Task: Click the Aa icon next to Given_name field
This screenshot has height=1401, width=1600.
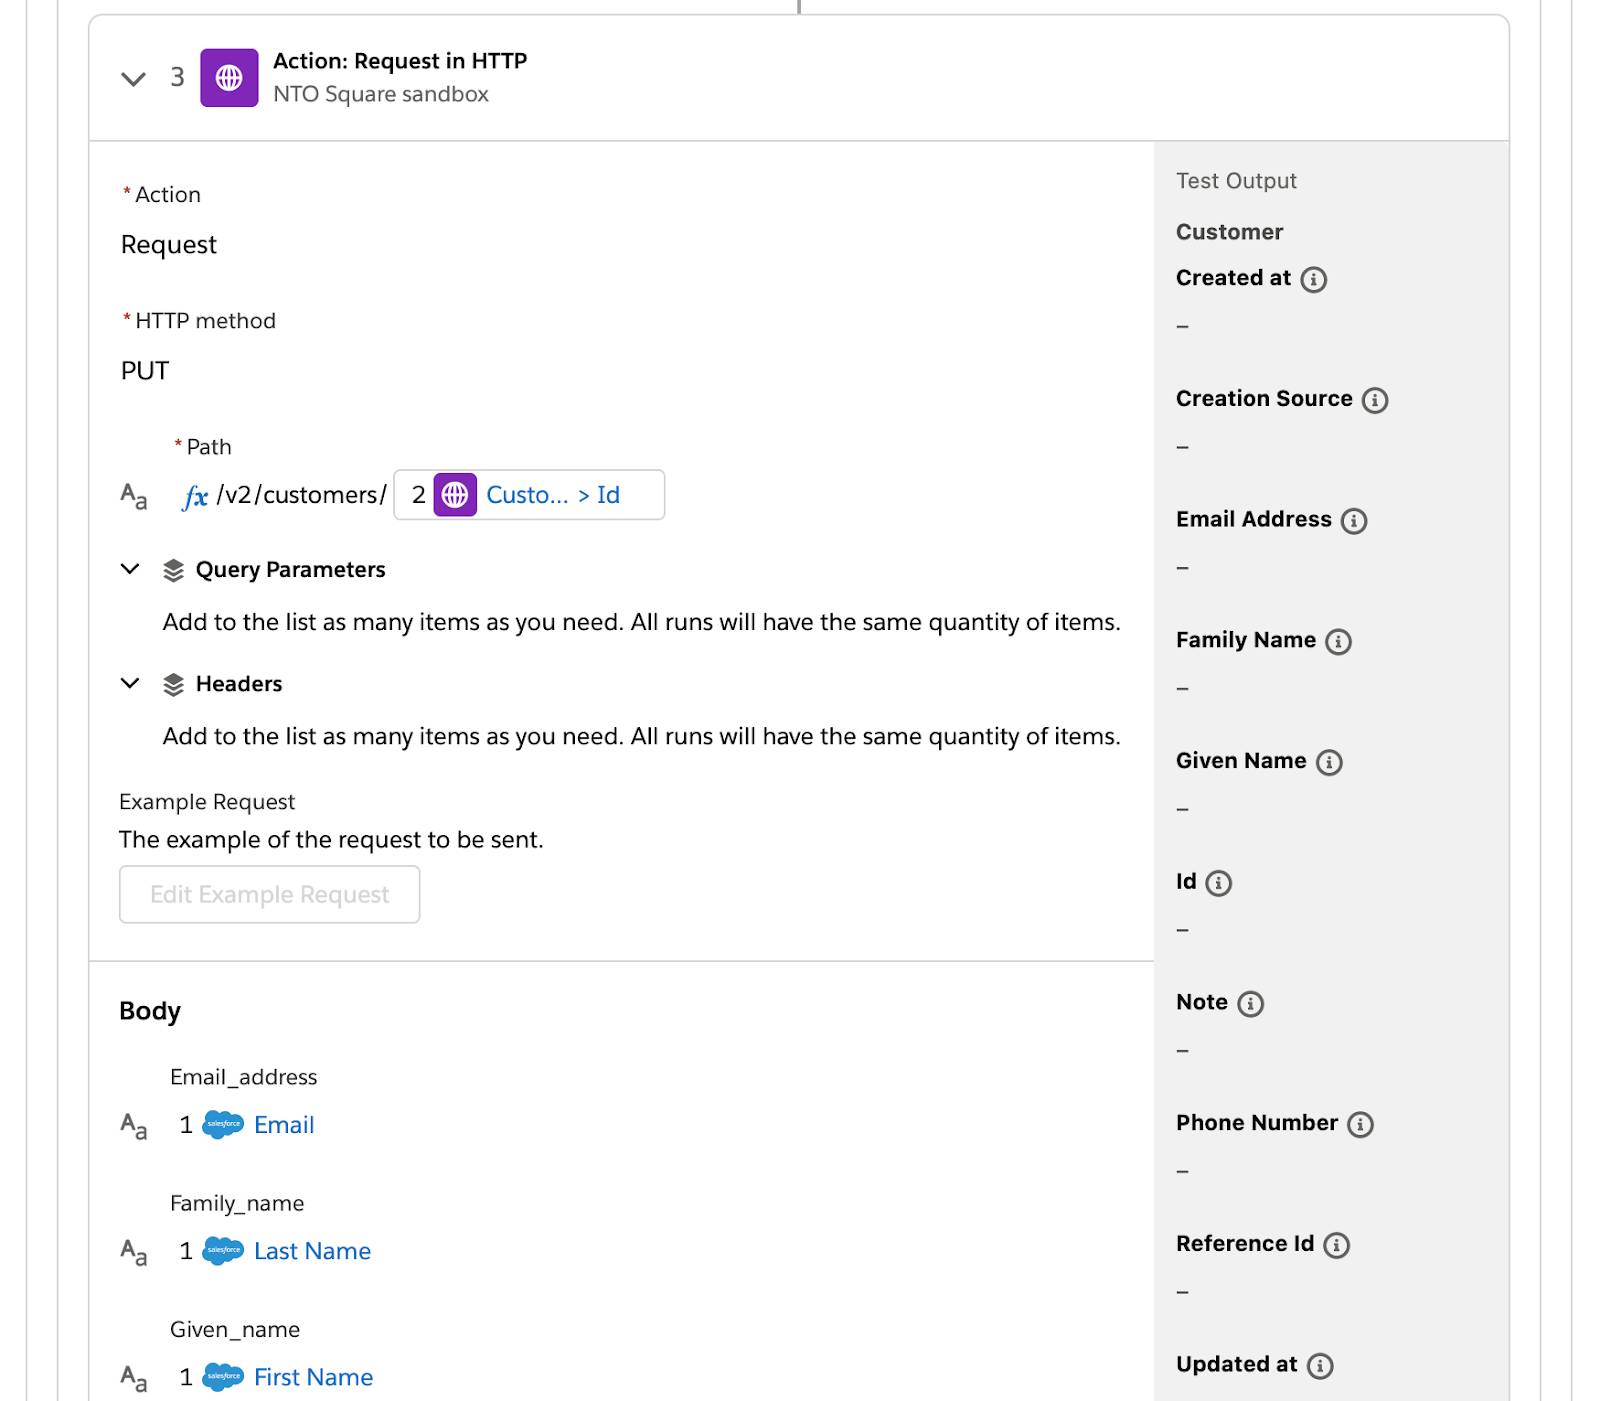Action: pos(134,1378)
